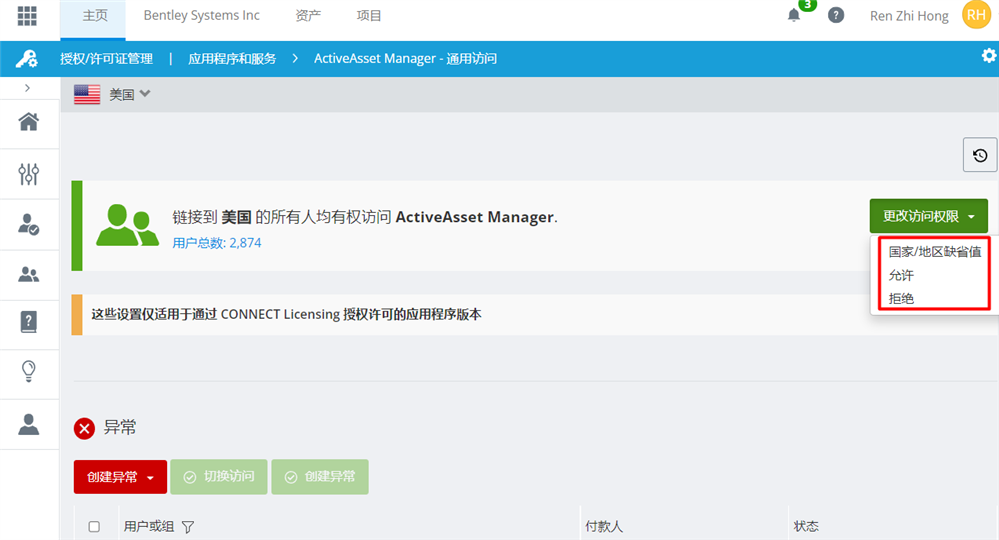The height and width of the screenshot is (540, 999).
Task: Expand the sidebar with the chevron
Action: (27, 88)
